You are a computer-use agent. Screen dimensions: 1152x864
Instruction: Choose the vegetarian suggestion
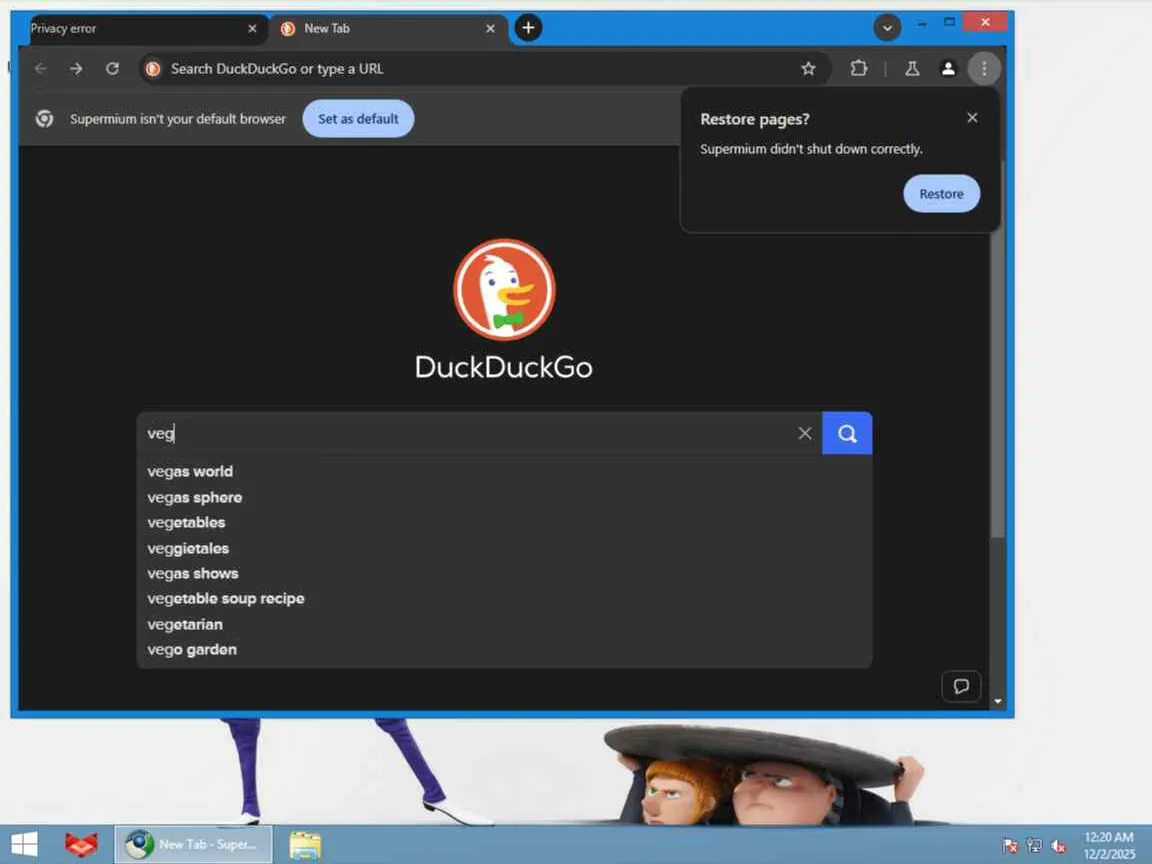(x=504, y=624)
